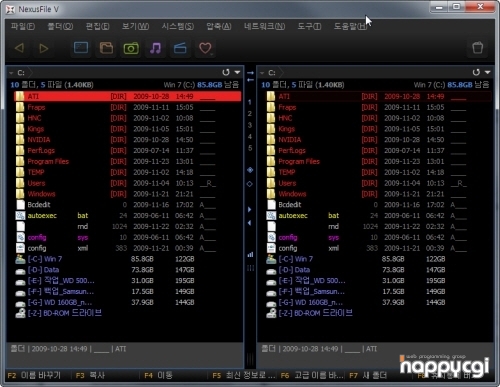Screen dimensions: 500x387
Task: Click the forward navigation arrow icon
Action: coord(44,48)
